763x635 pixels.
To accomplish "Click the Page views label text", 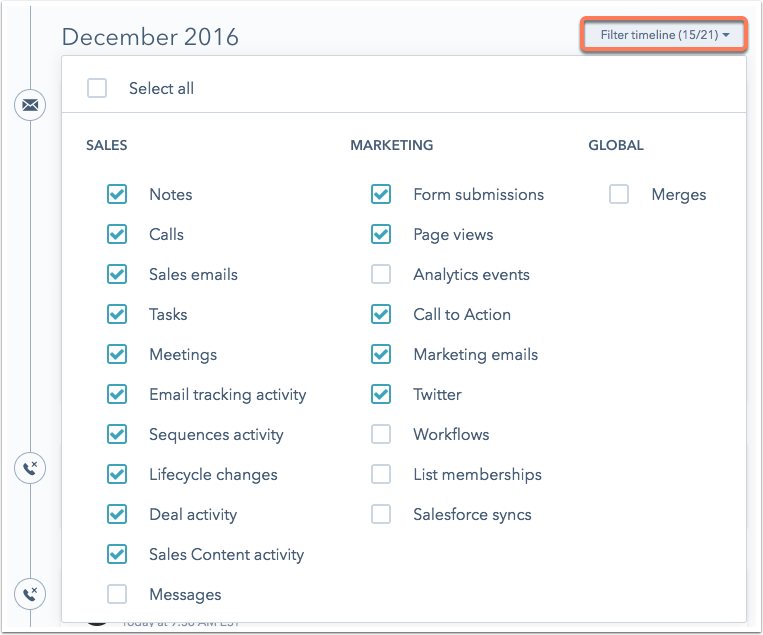I will [453, 235].
